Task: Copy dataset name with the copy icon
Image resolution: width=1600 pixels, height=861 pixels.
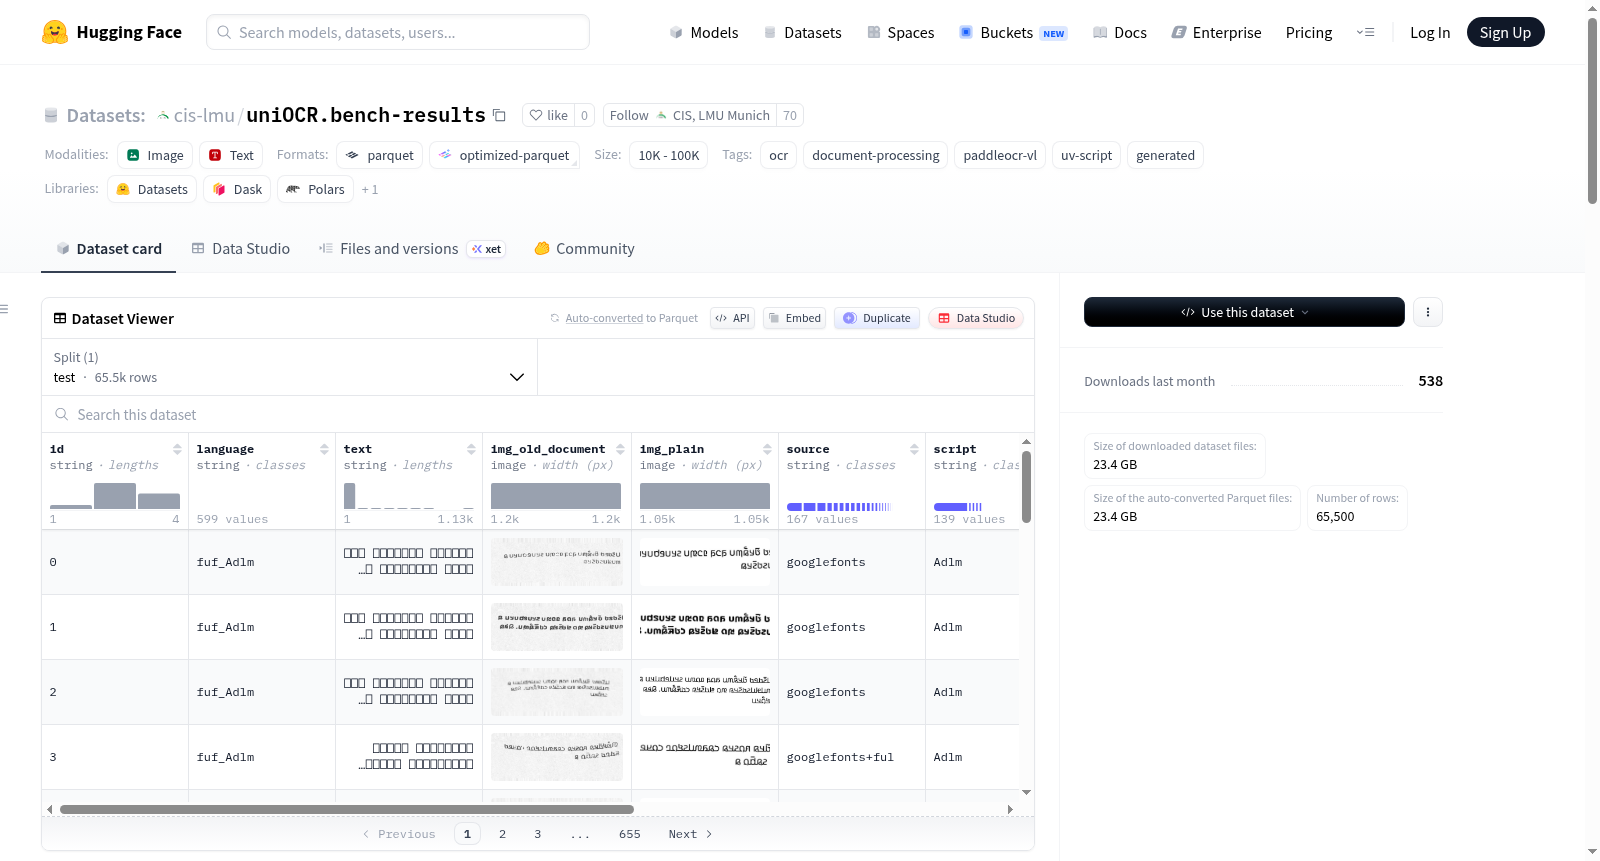Action: pyautogui.click(x=499, y=115)
